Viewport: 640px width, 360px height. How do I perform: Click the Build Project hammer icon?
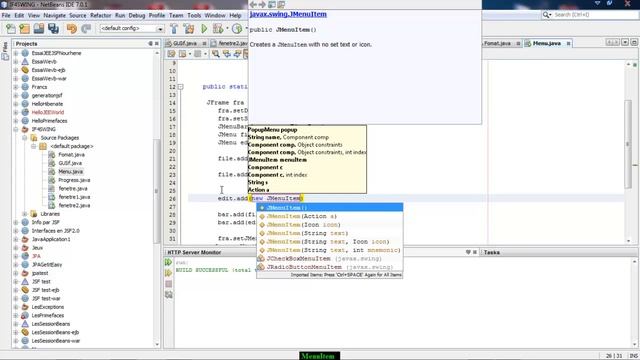click(x=174, y=29)
